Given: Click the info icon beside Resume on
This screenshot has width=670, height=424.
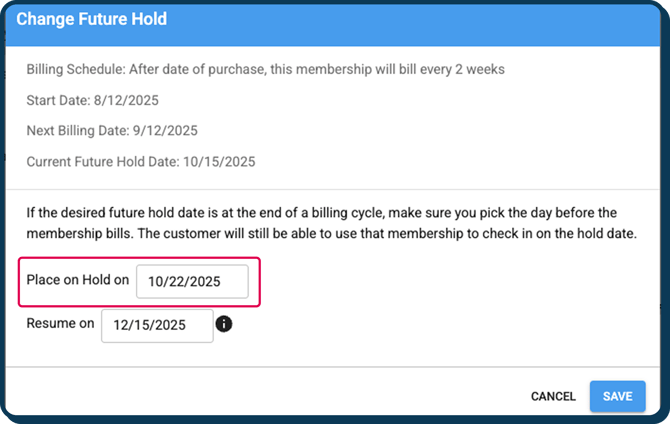Looking at the screenshot, I should [224, 324].
